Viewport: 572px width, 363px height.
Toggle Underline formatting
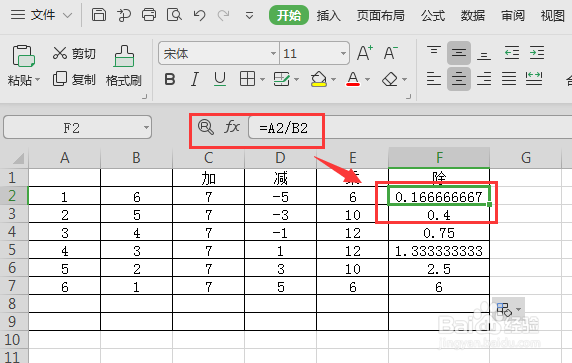(220, 79)
